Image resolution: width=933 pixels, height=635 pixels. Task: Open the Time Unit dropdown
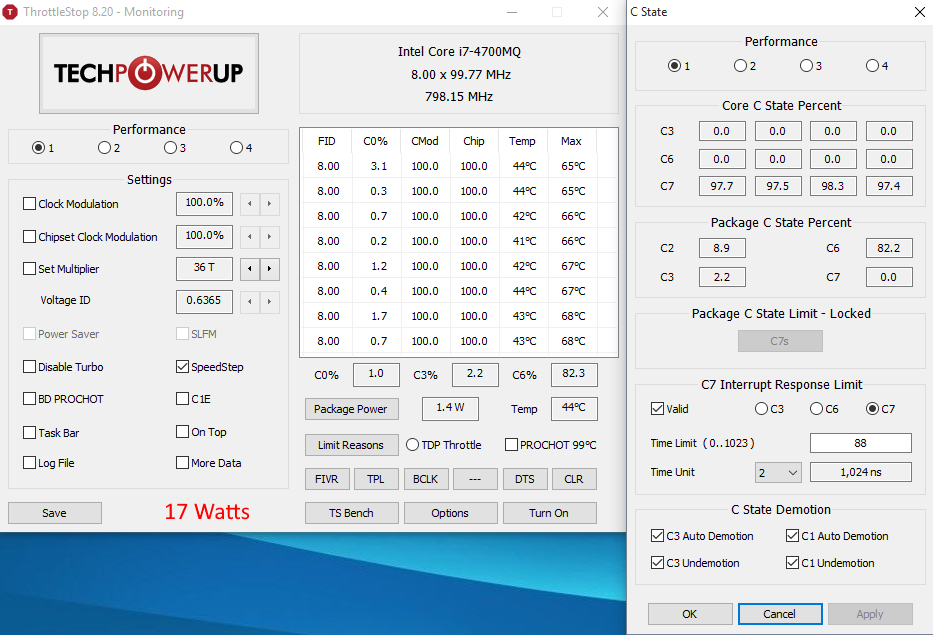(x=778, y=472)
